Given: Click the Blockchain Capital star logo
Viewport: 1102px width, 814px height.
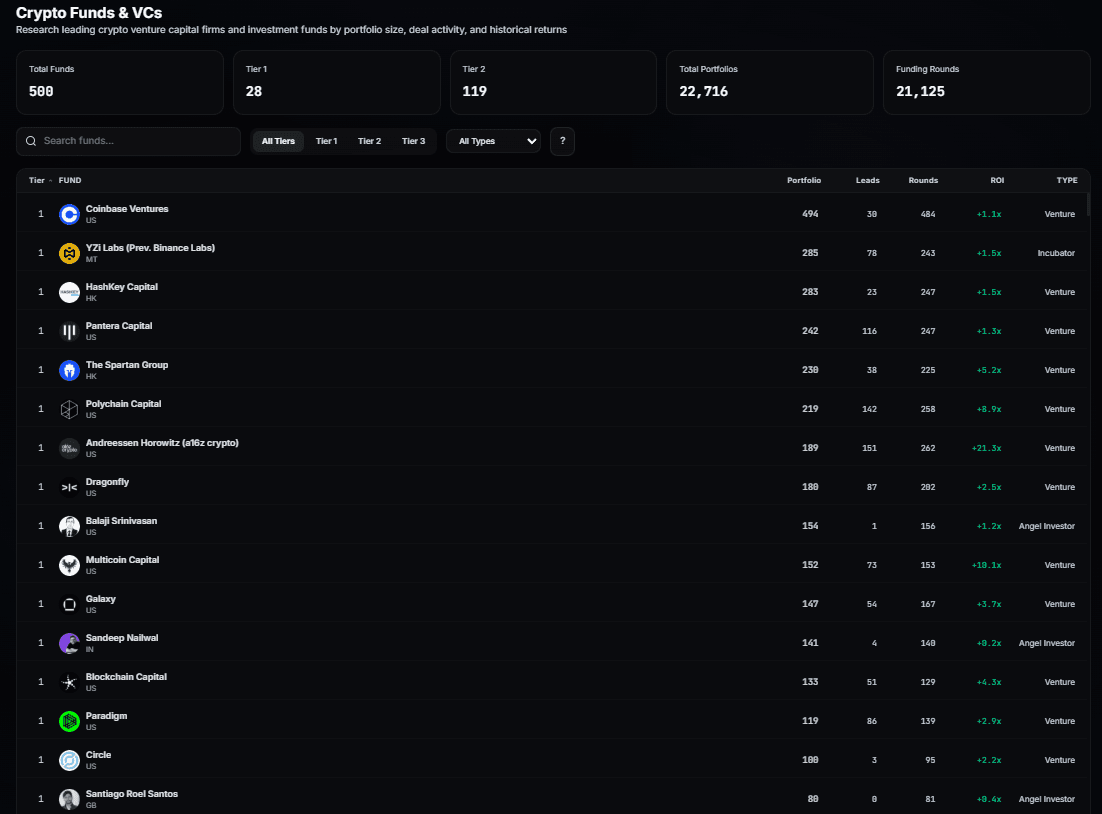Looking at the screenshot, I should pos(69,683).
